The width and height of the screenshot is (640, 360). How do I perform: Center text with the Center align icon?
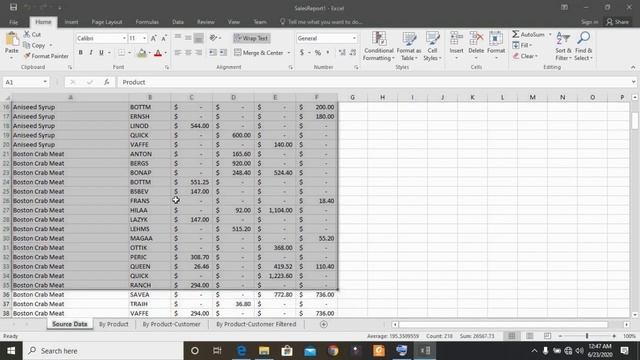188,53
